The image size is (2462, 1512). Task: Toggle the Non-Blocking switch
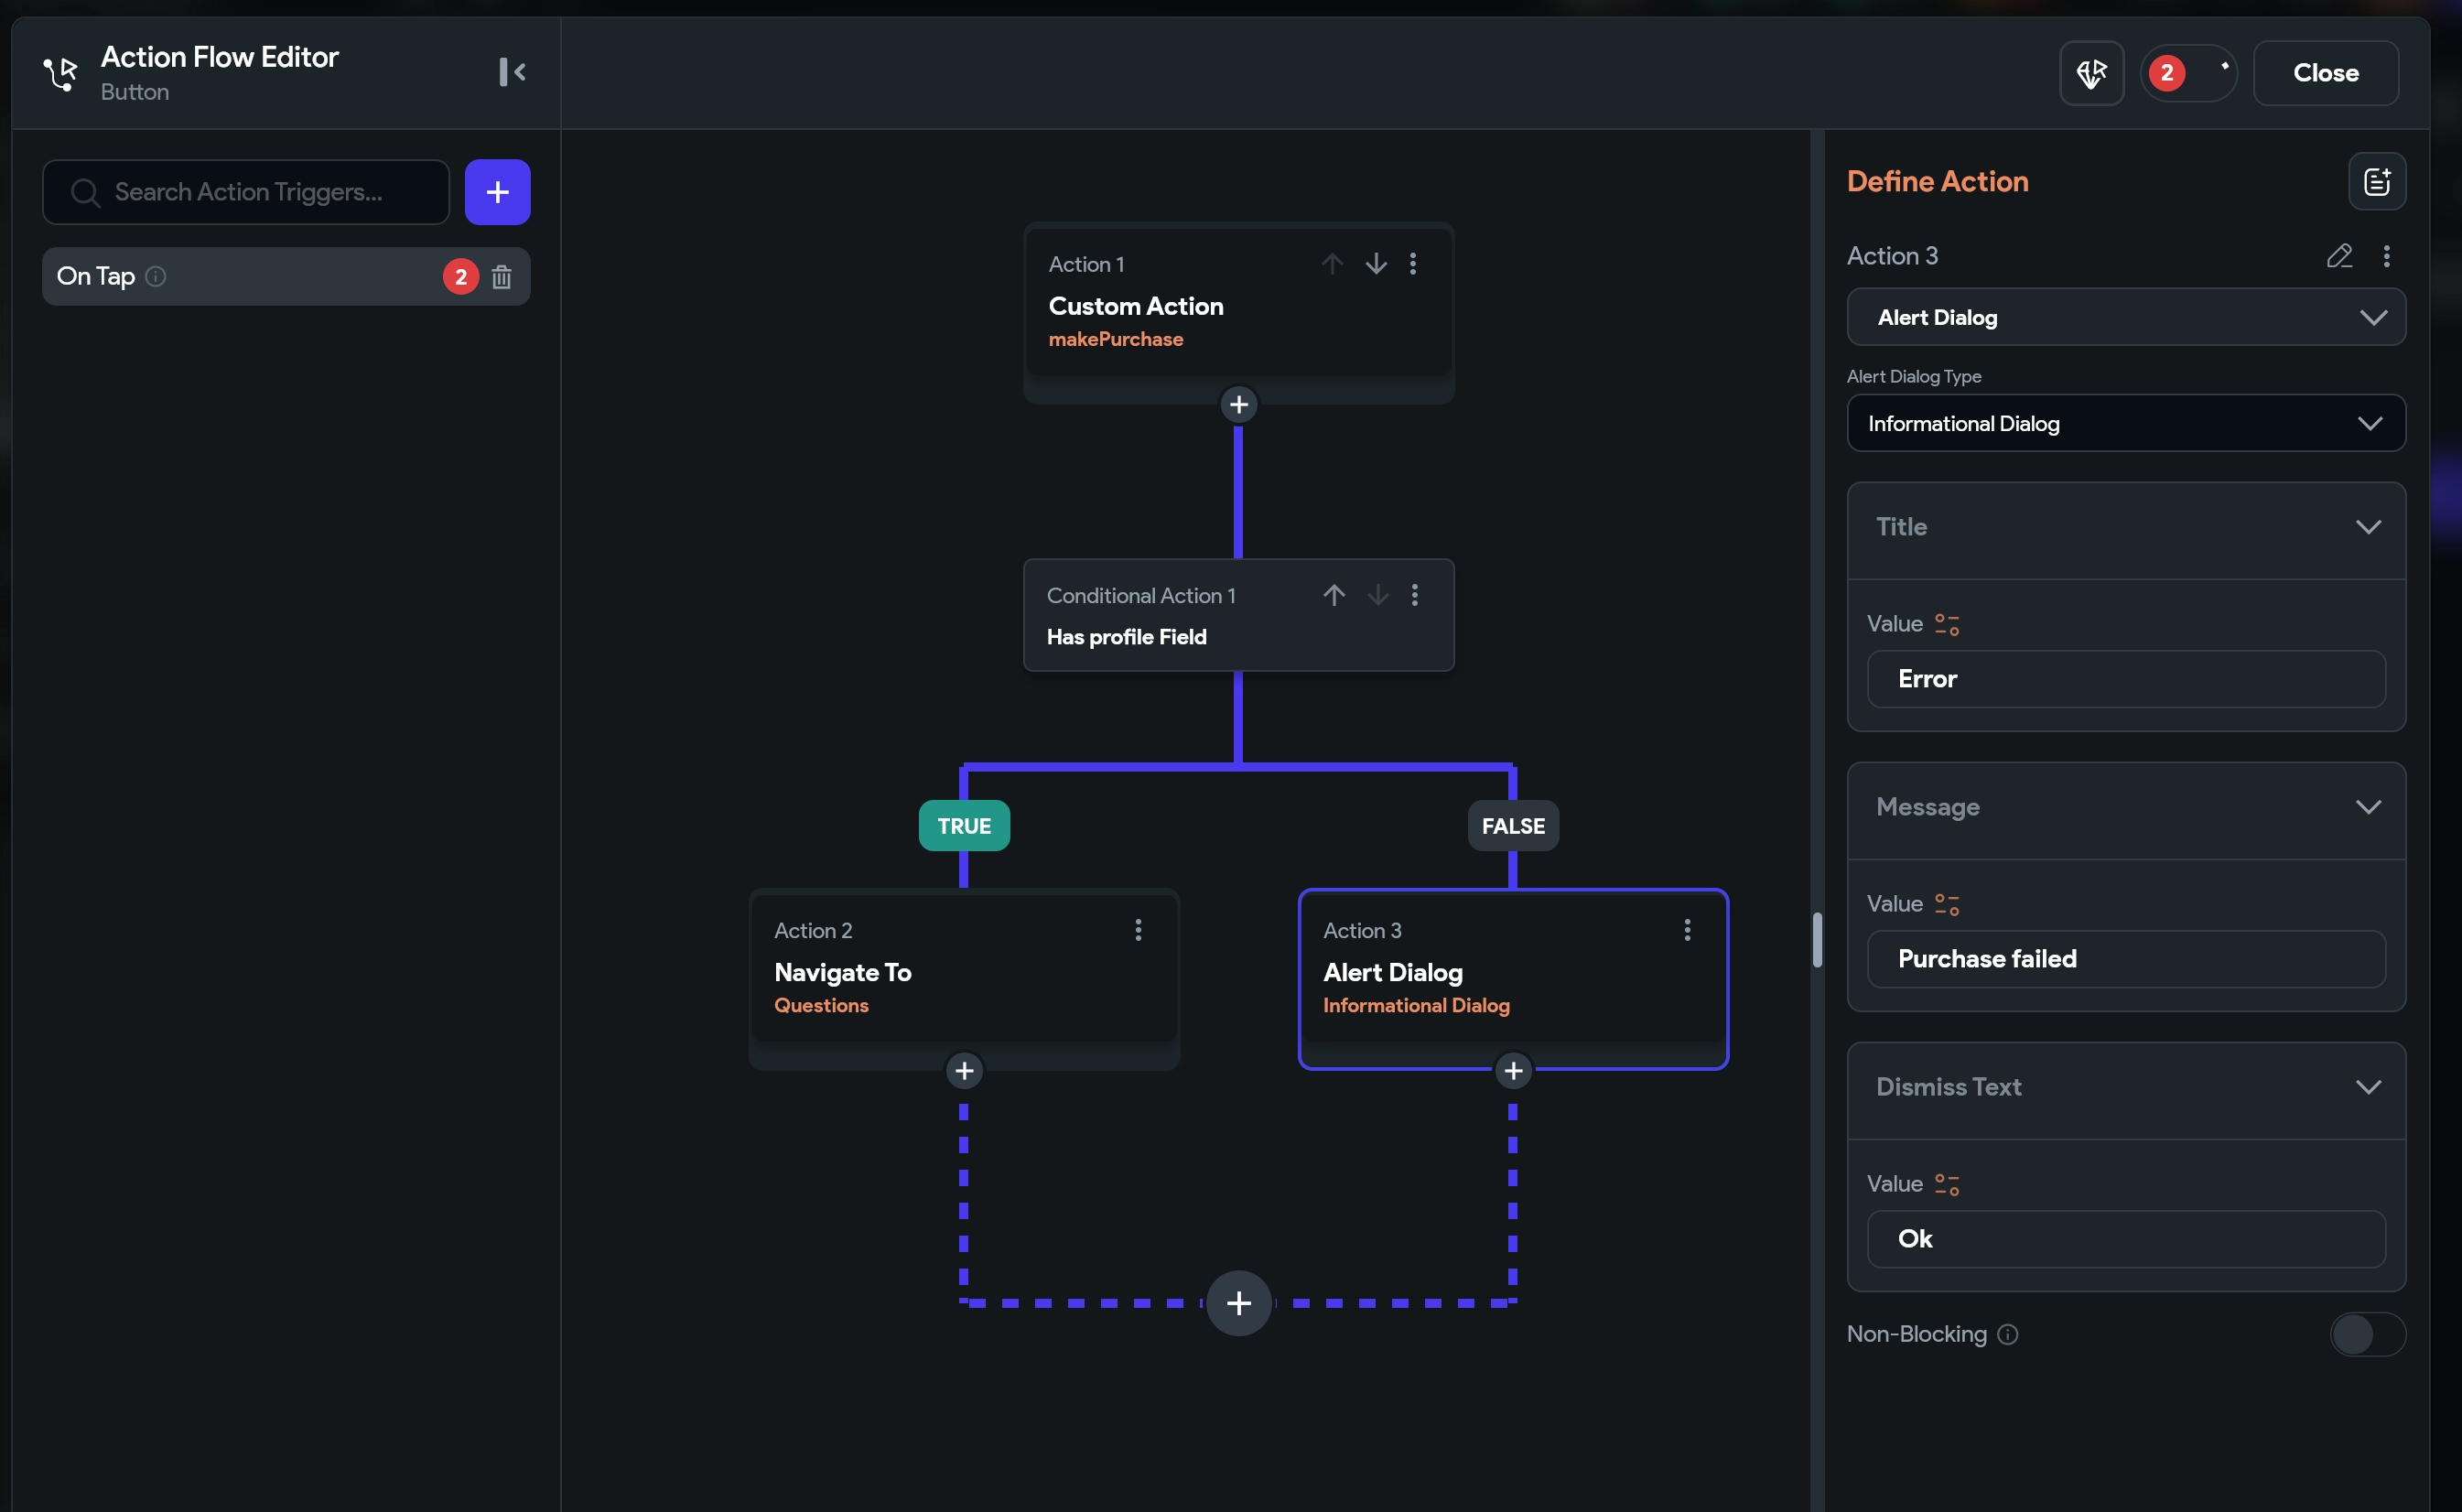(2366, 1334)
